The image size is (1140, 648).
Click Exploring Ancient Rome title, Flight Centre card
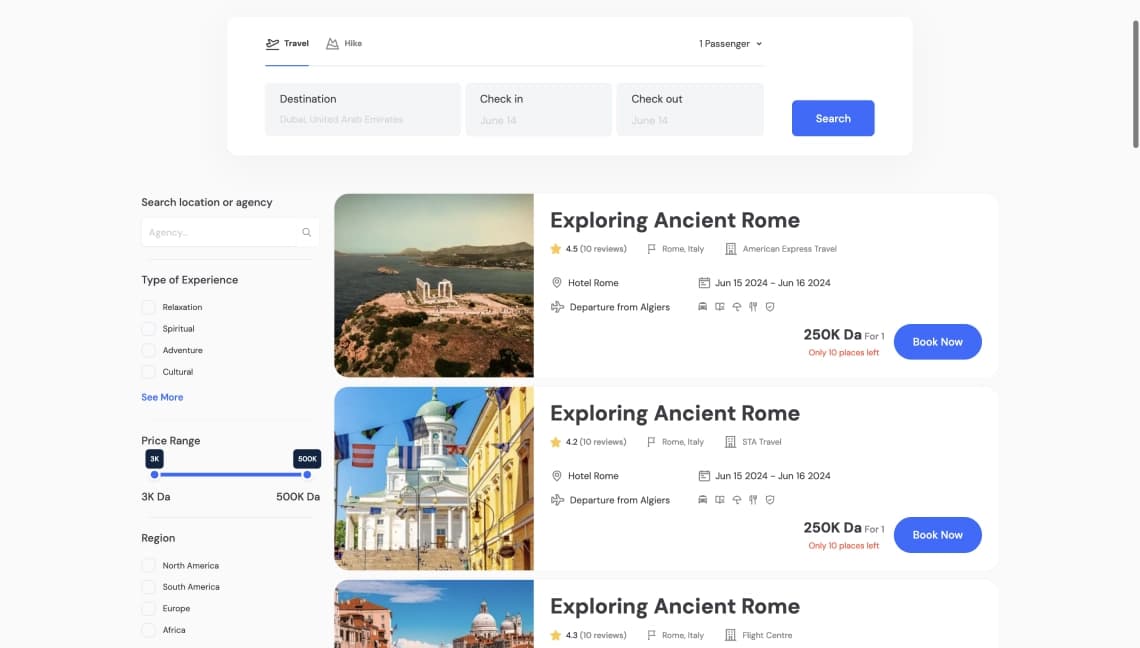point(675,606)
